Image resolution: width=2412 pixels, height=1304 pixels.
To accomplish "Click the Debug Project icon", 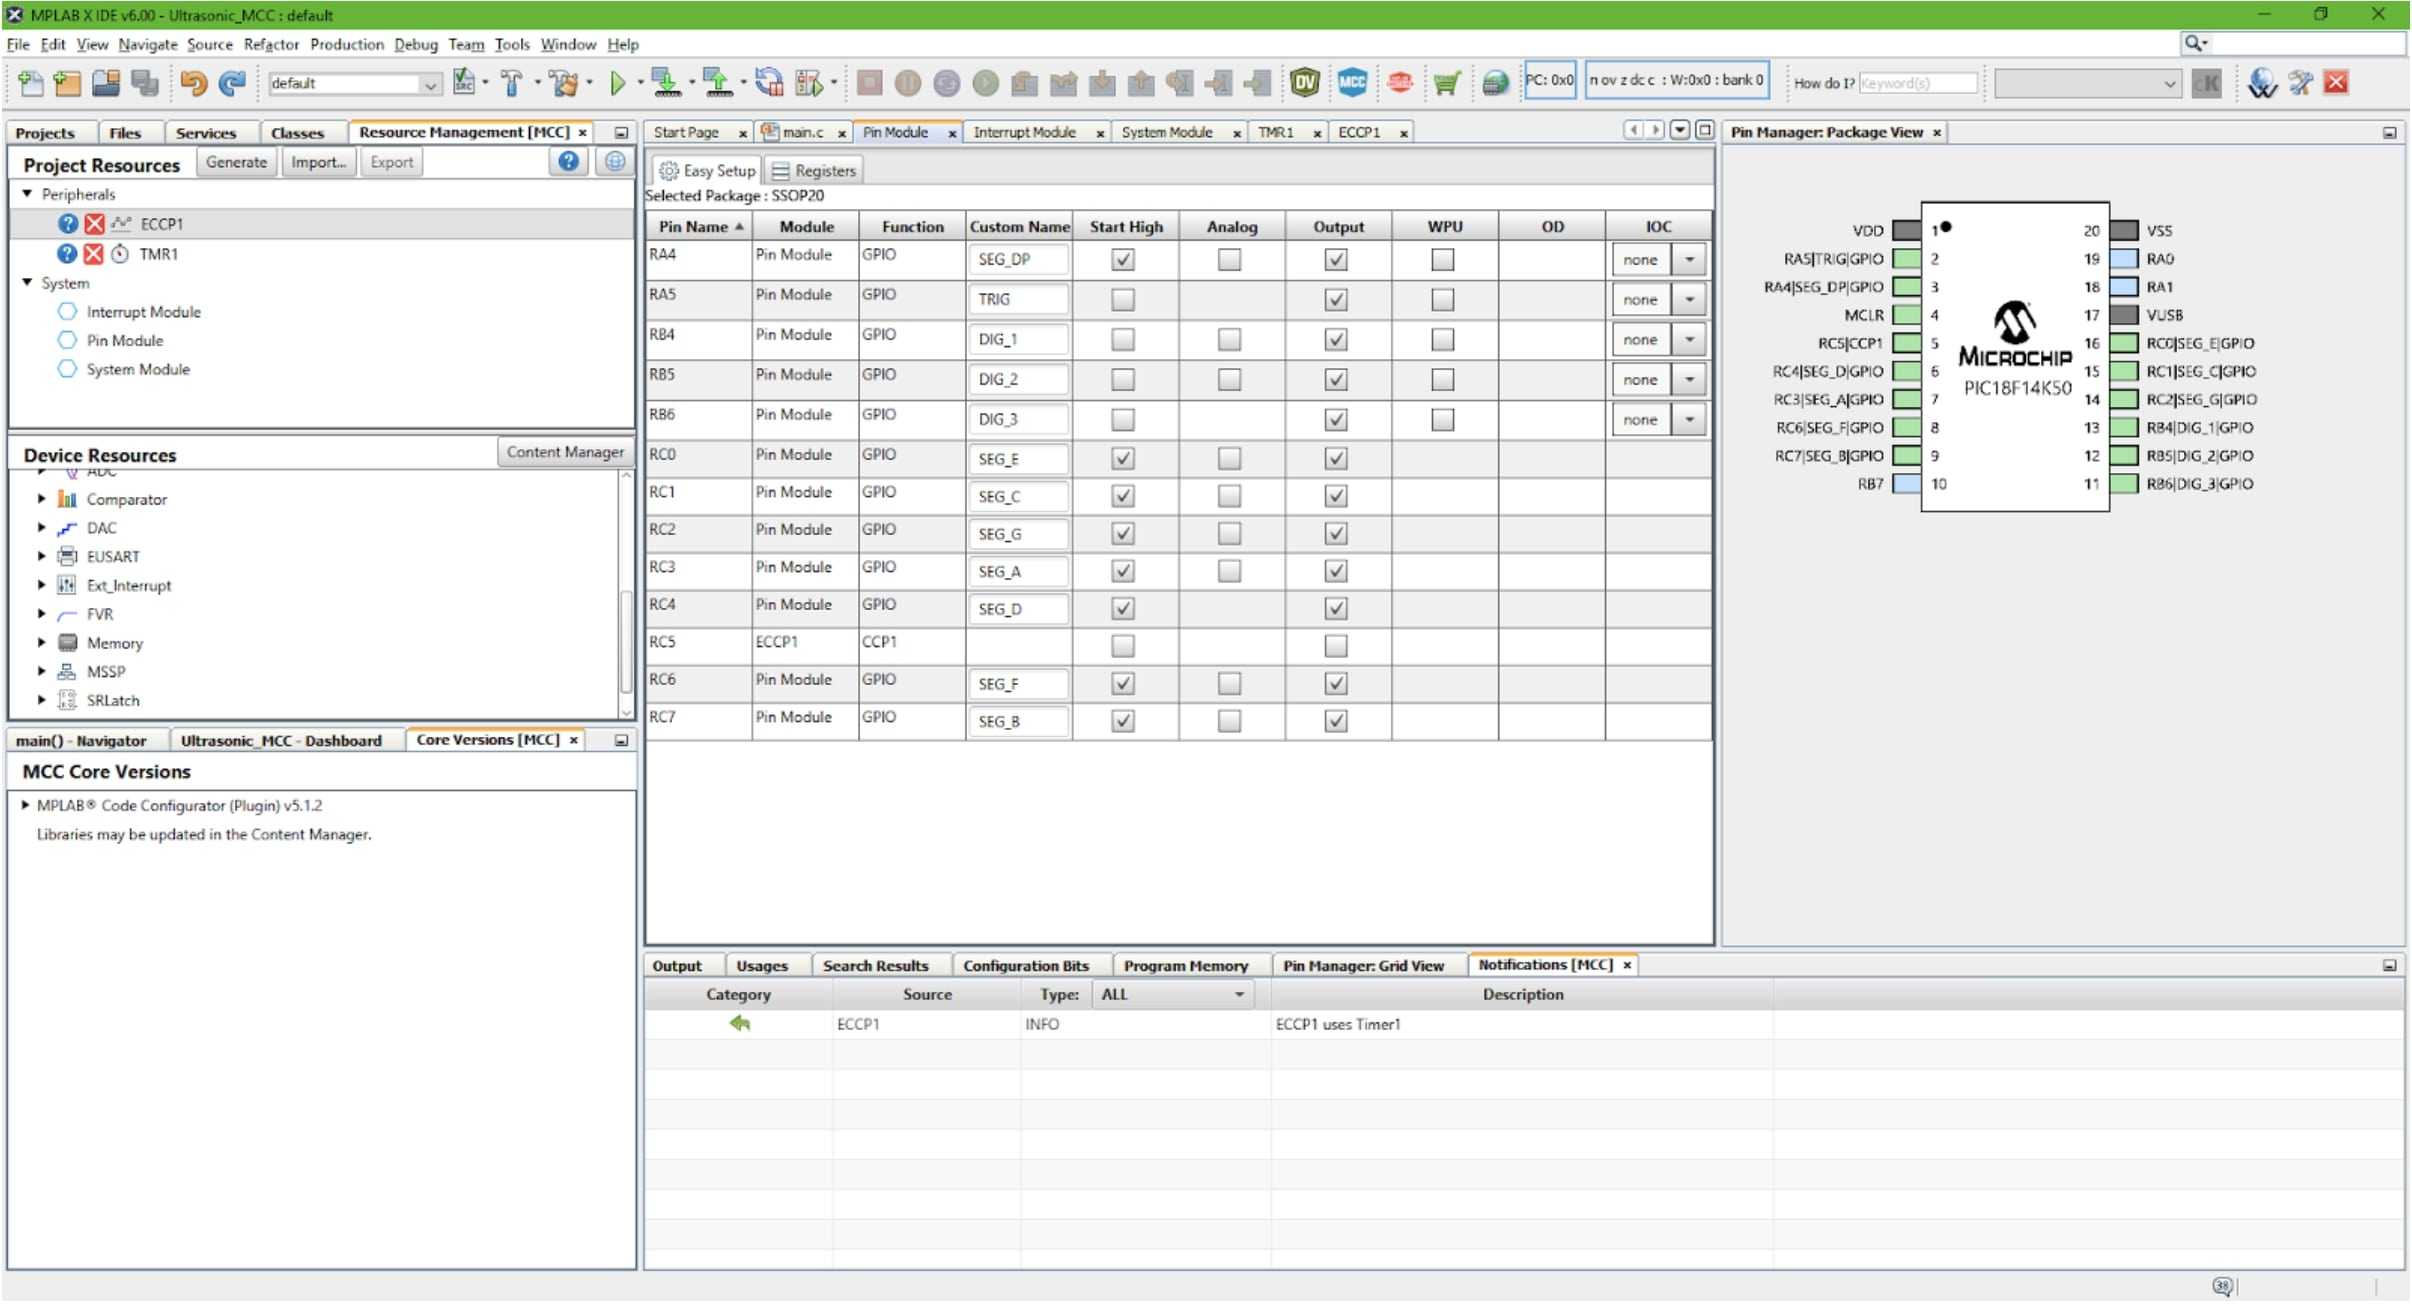I will coord(808,83).
